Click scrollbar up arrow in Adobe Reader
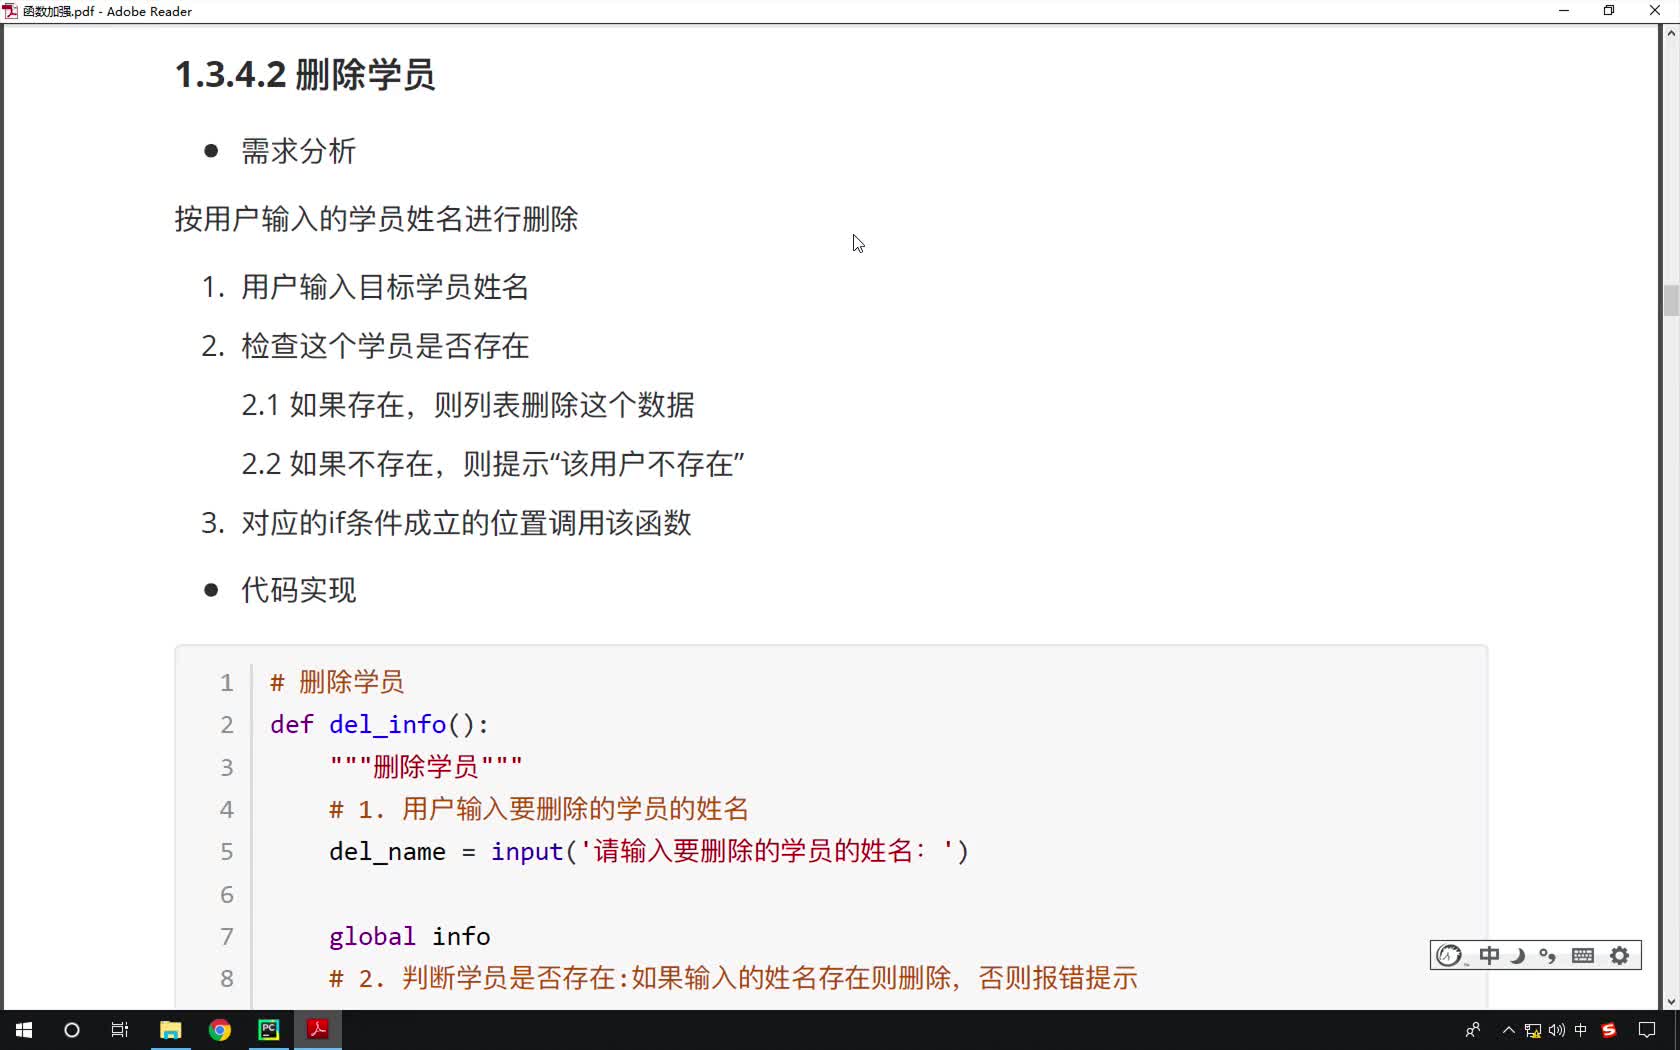This screenshot has width=1680, height=1050. 1671,33
